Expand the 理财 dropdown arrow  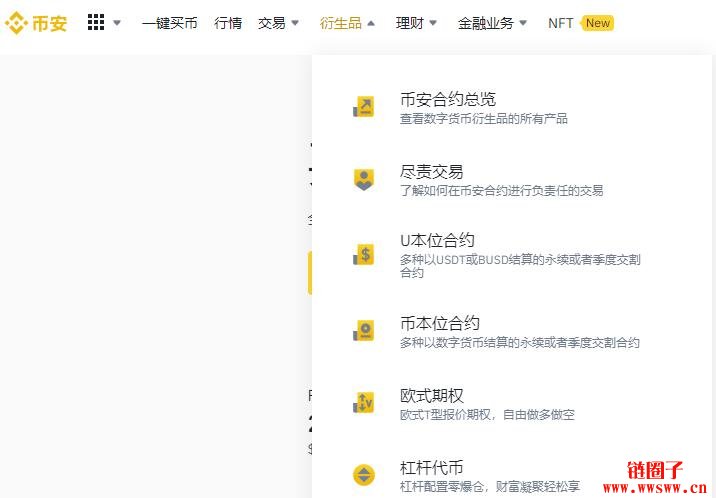pyautogui.click(x=433, y=23)
